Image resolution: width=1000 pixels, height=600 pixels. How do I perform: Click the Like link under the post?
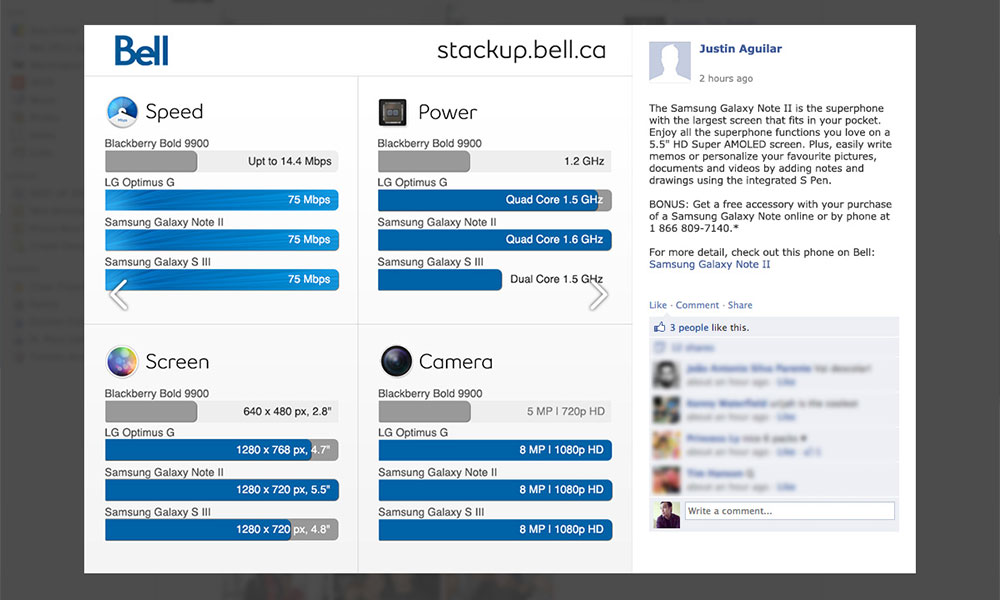pos(658,305)
